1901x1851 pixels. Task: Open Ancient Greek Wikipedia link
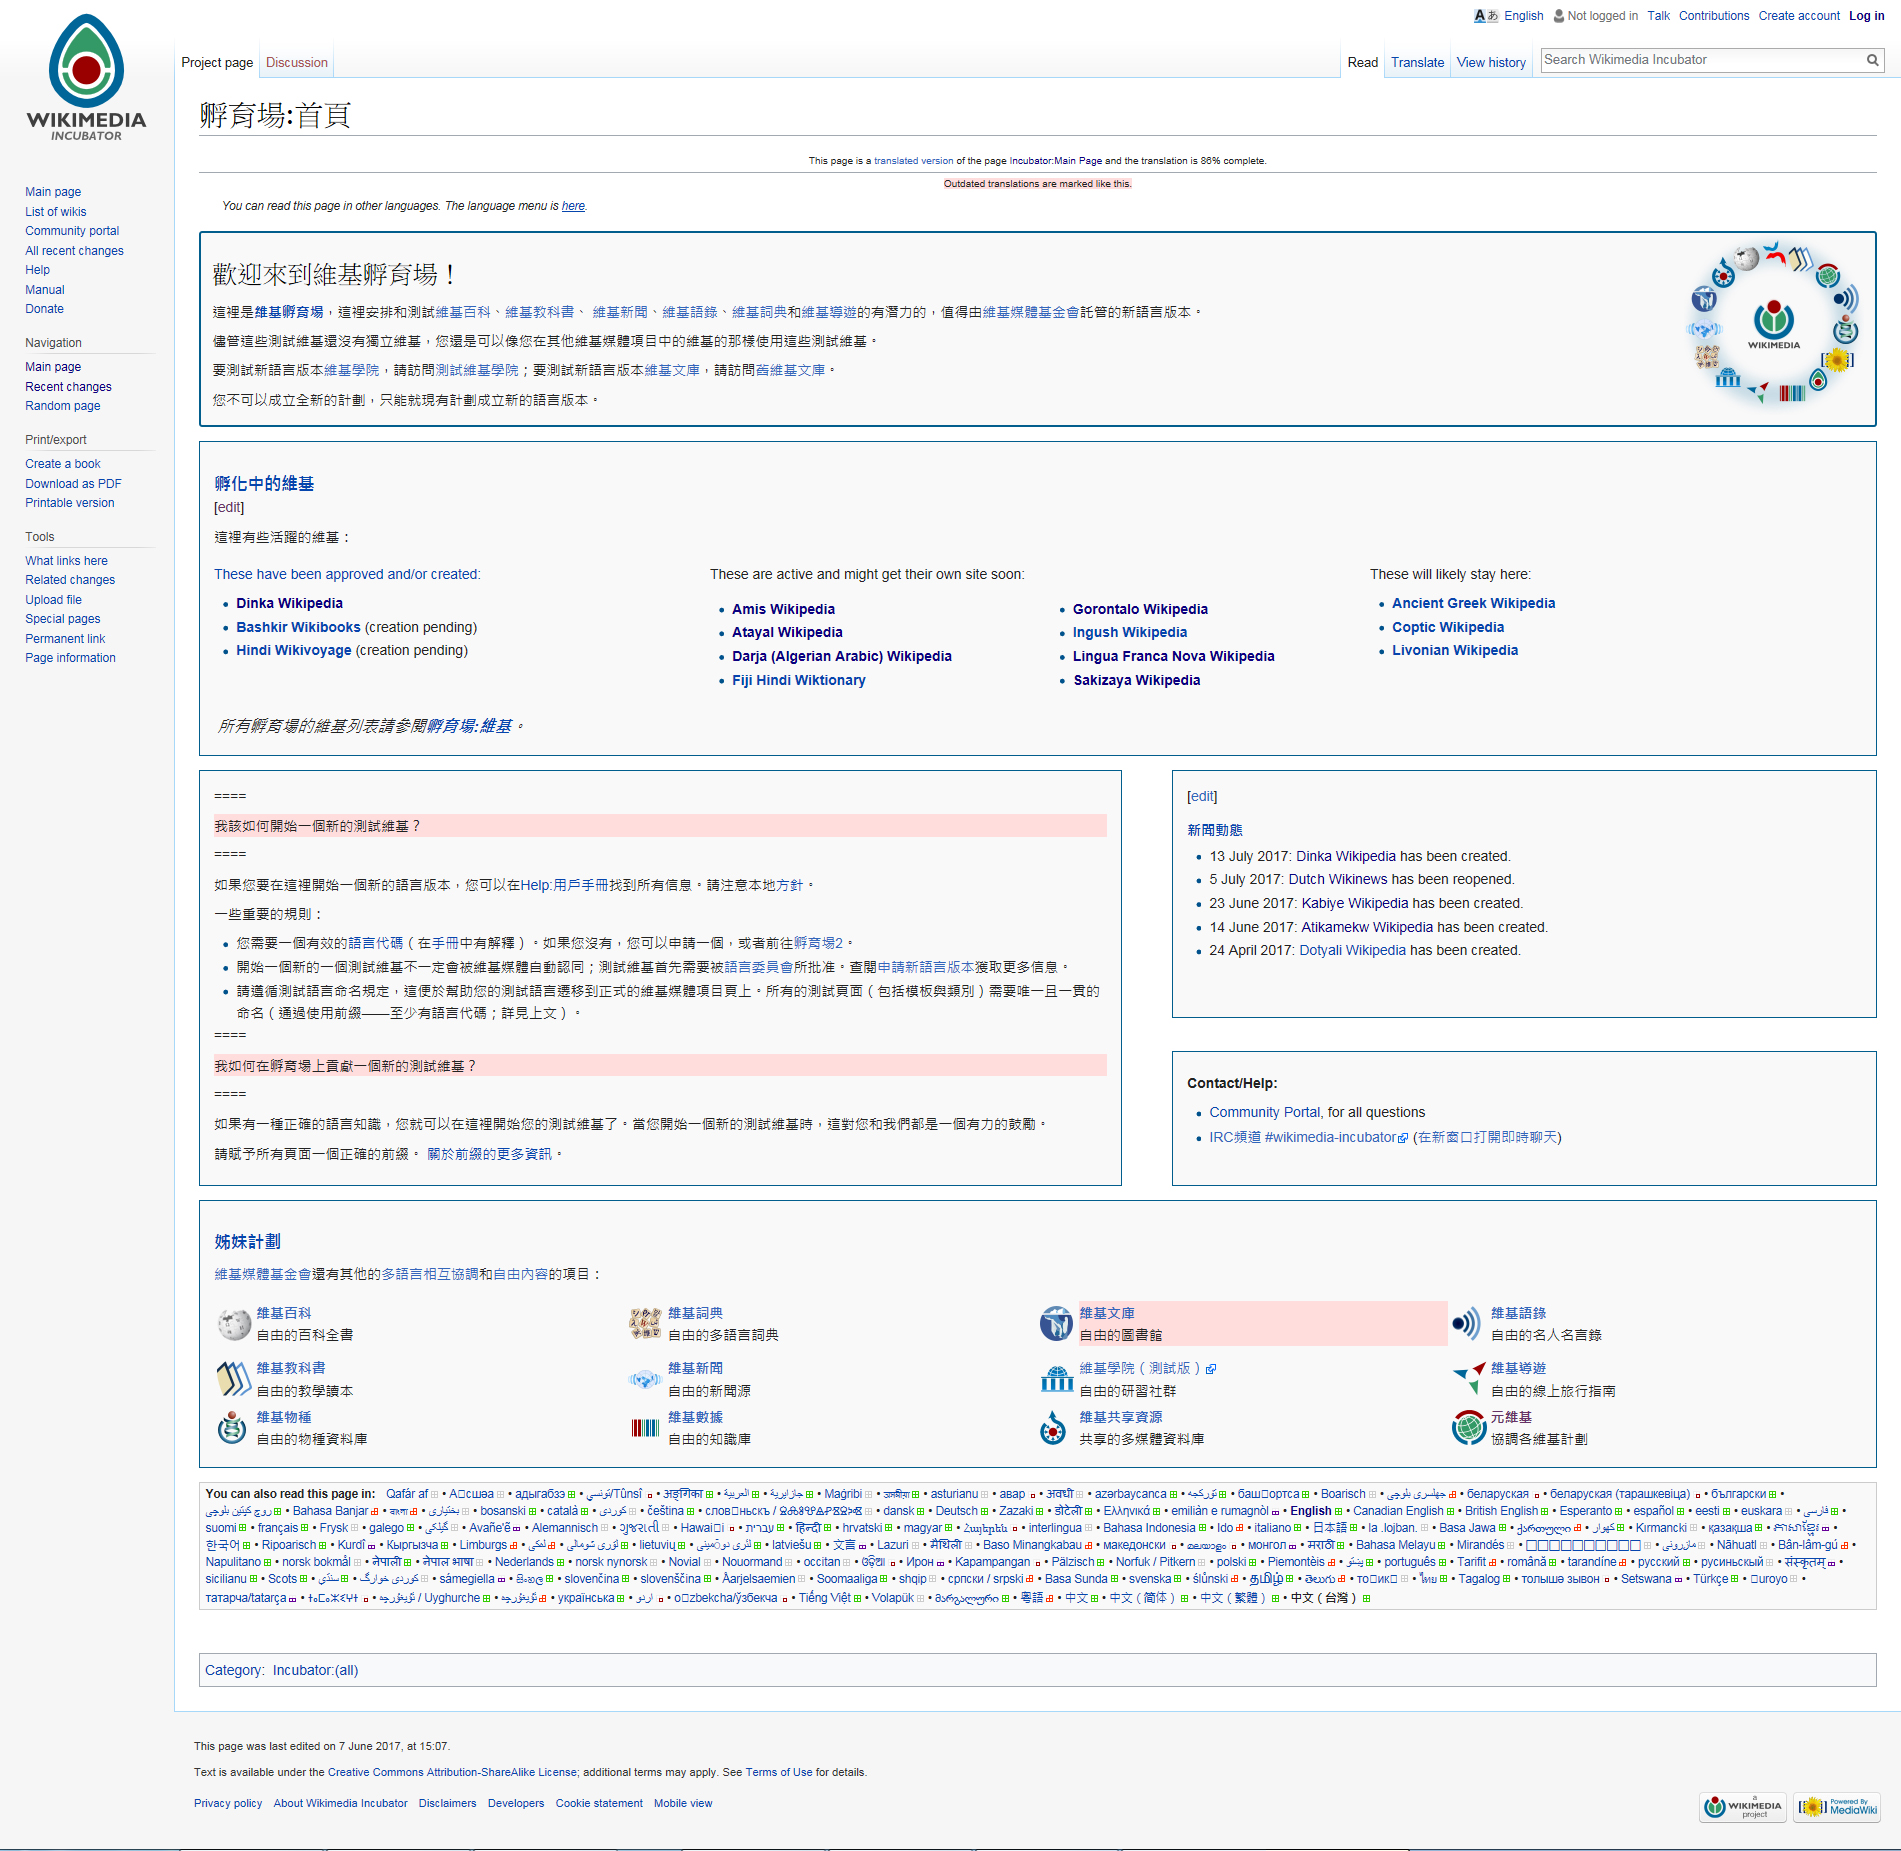pyautogui.click(x=1473, y=603)
